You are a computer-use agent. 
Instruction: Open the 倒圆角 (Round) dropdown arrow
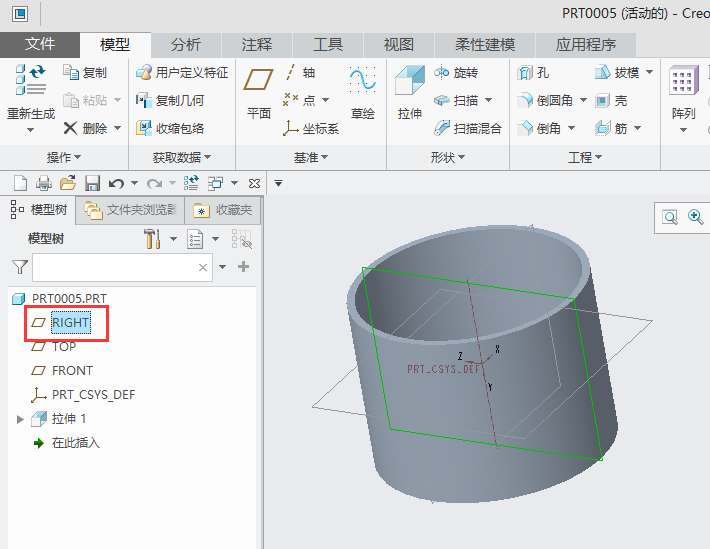pos(581,101)
